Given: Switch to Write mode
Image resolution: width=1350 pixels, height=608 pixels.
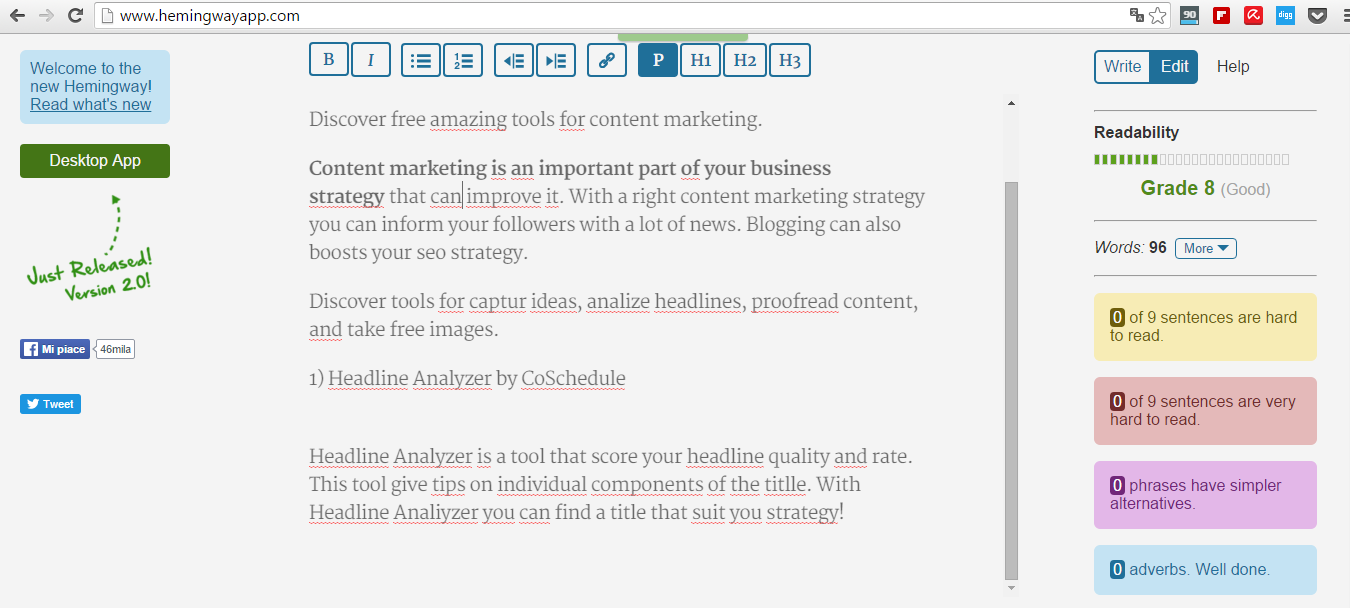Looking at the screenshot, I should point(1122,67).
